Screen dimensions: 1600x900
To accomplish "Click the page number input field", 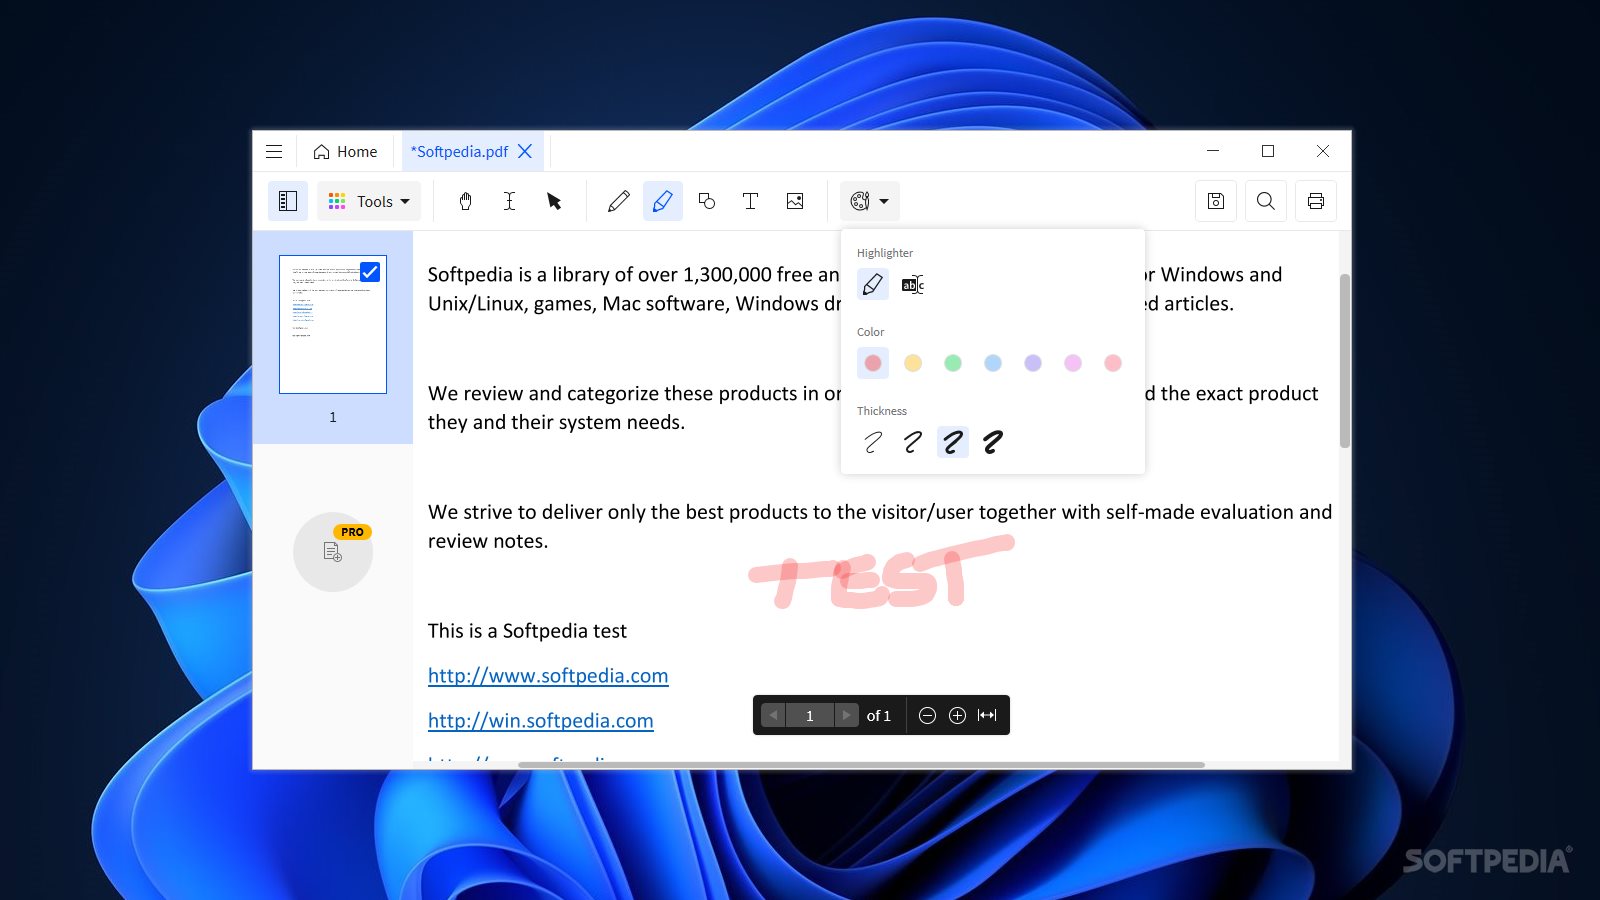I will 810,715.
